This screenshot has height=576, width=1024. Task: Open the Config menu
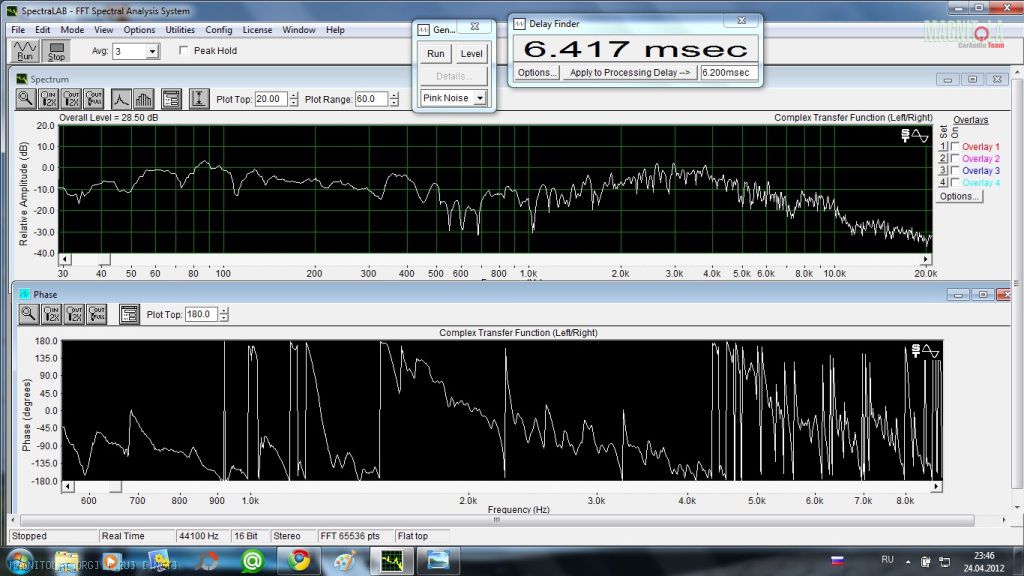218,30
